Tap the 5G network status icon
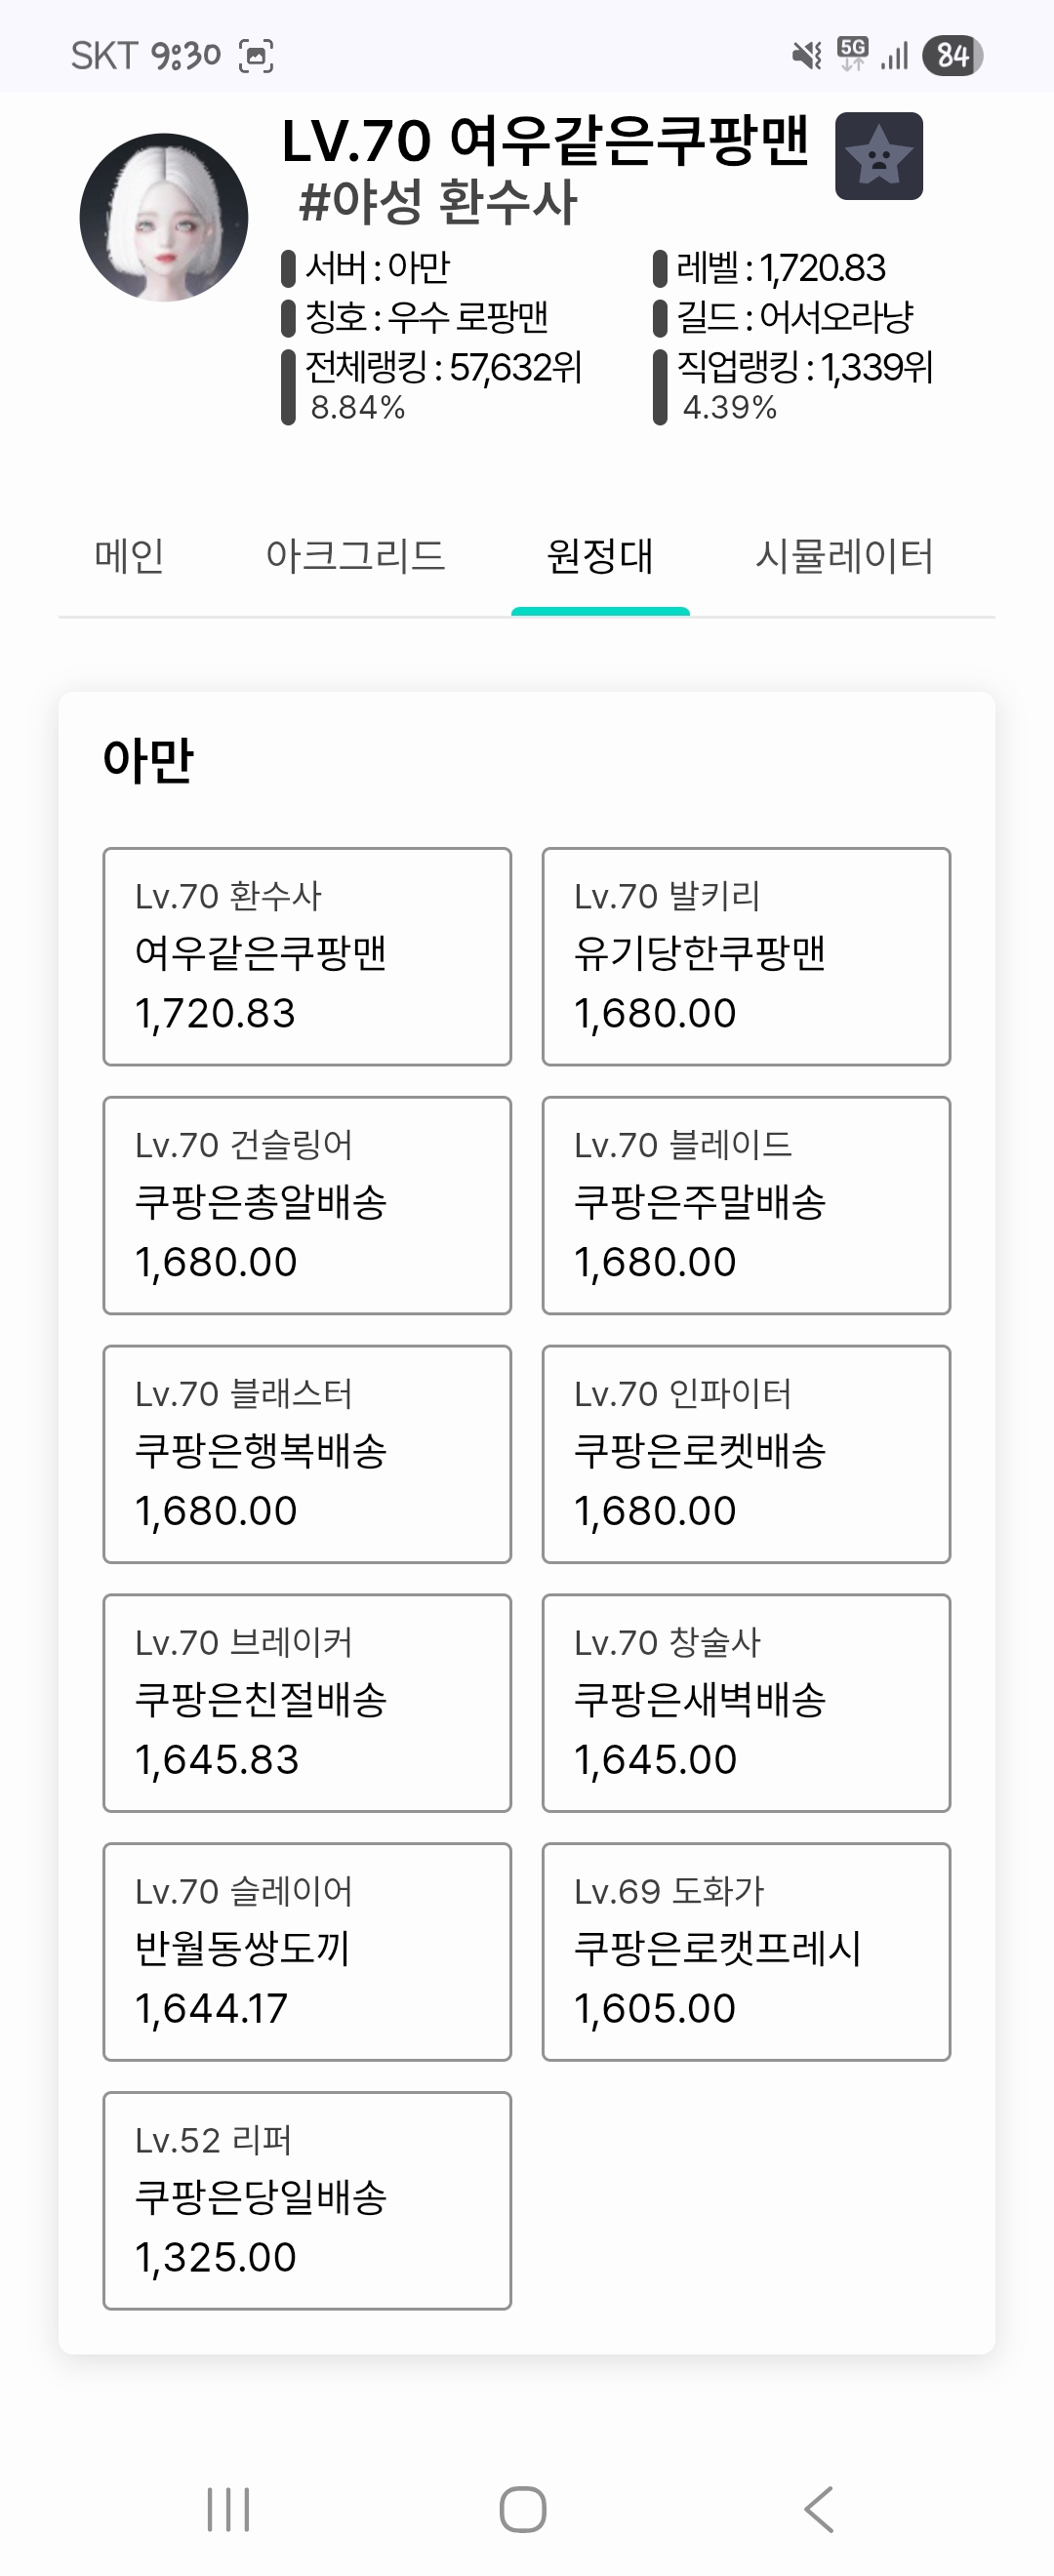1054x2576 pixels. 852,53
